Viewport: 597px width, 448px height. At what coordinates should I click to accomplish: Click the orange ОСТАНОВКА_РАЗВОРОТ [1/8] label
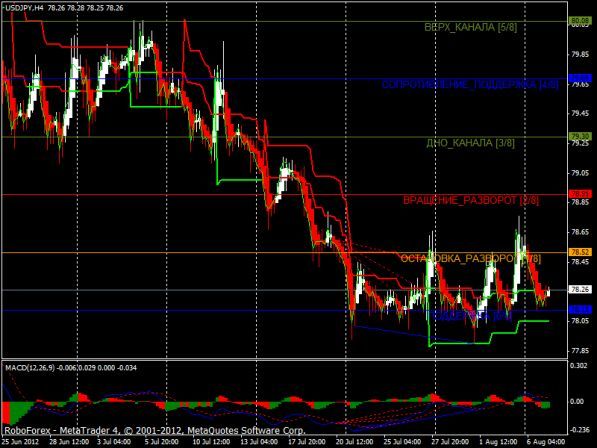coord(471,259)
